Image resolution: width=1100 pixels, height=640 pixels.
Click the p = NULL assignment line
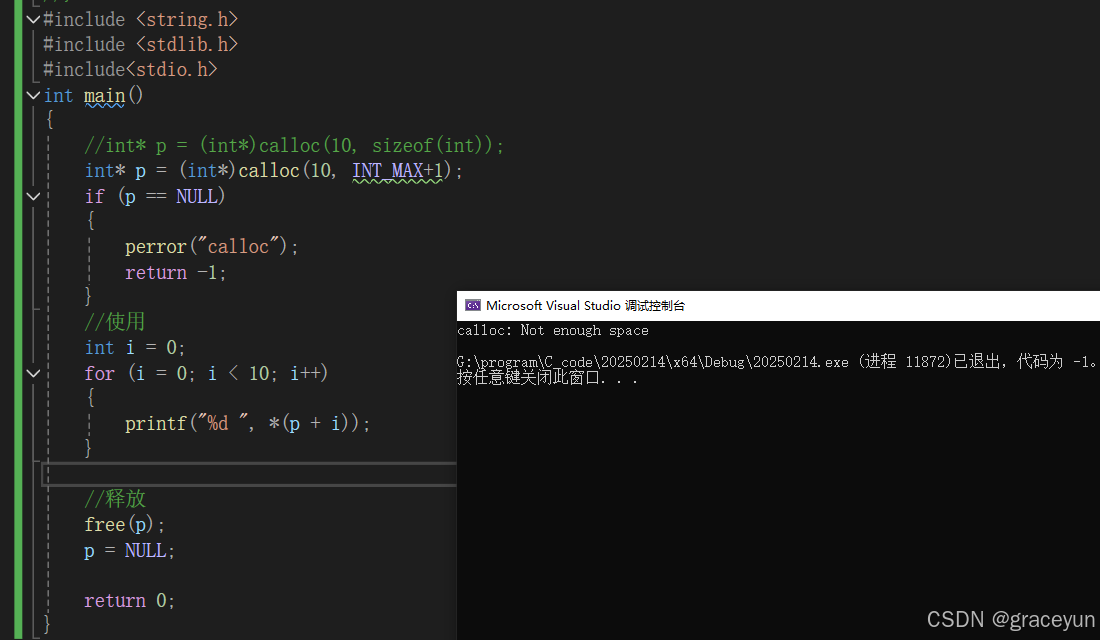coord(129,550)
